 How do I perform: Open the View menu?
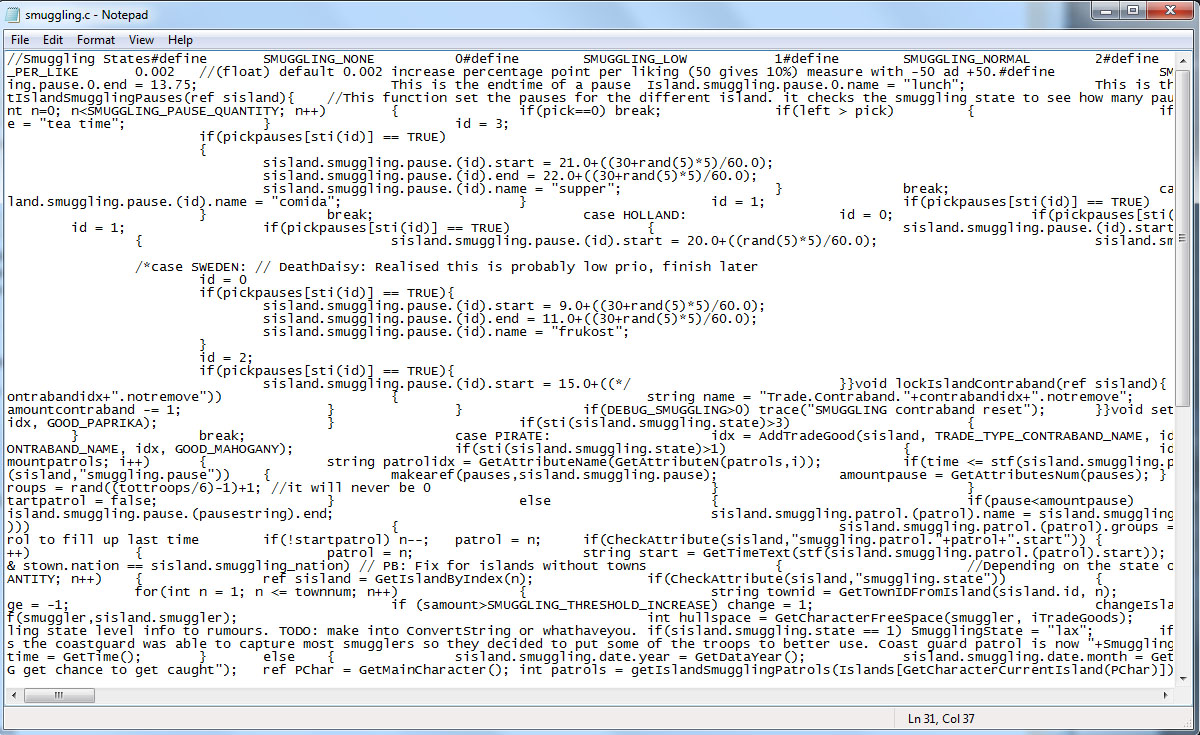point(141,40)
